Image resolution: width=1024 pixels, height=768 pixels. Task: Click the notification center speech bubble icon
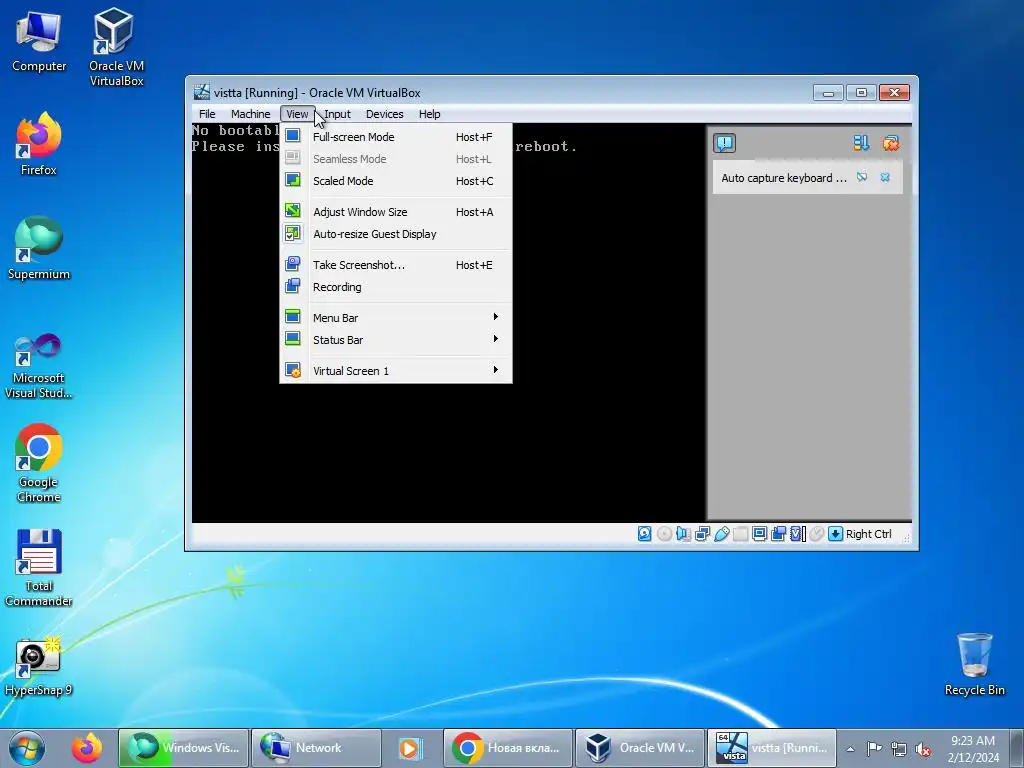point(724,143)
